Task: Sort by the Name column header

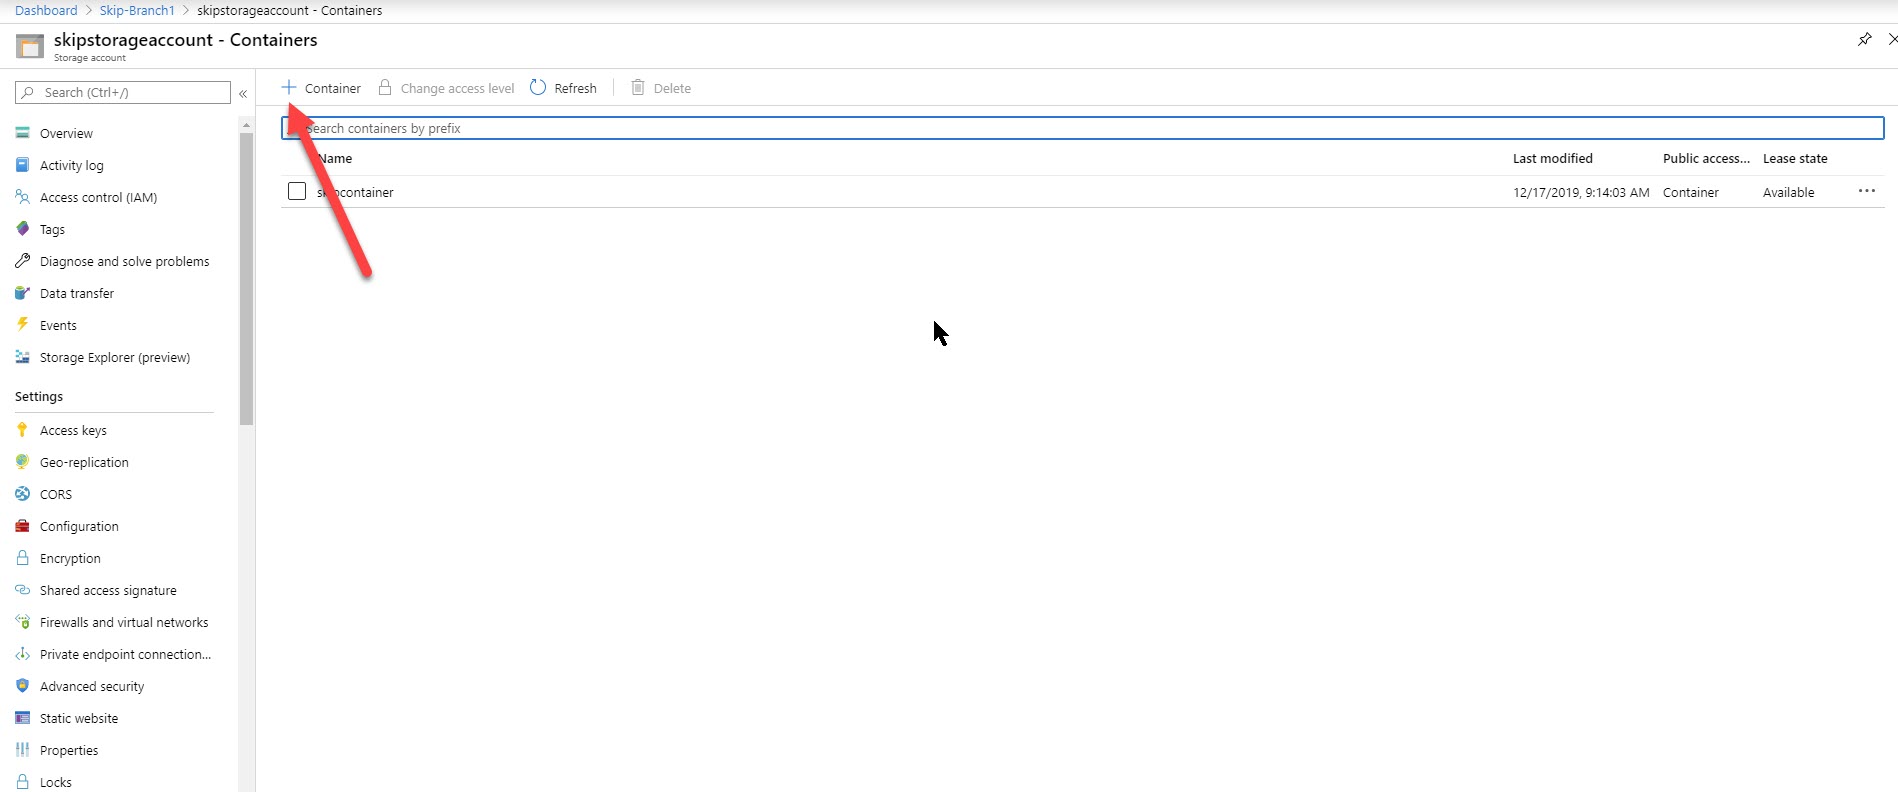Action: (335, 158)
